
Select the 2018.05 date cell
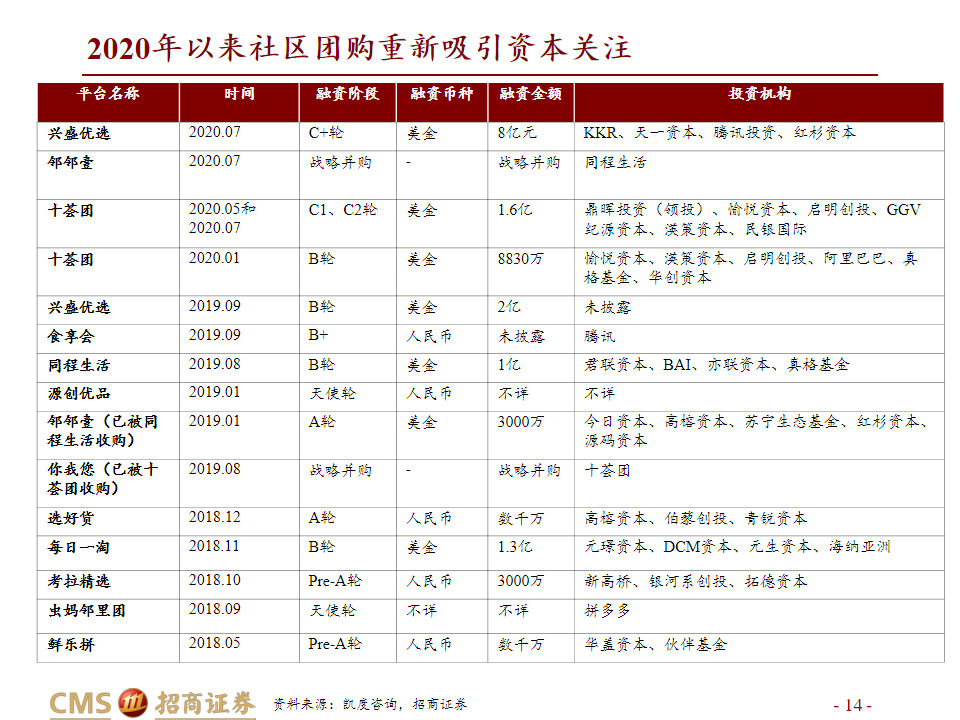click(214, 643)
